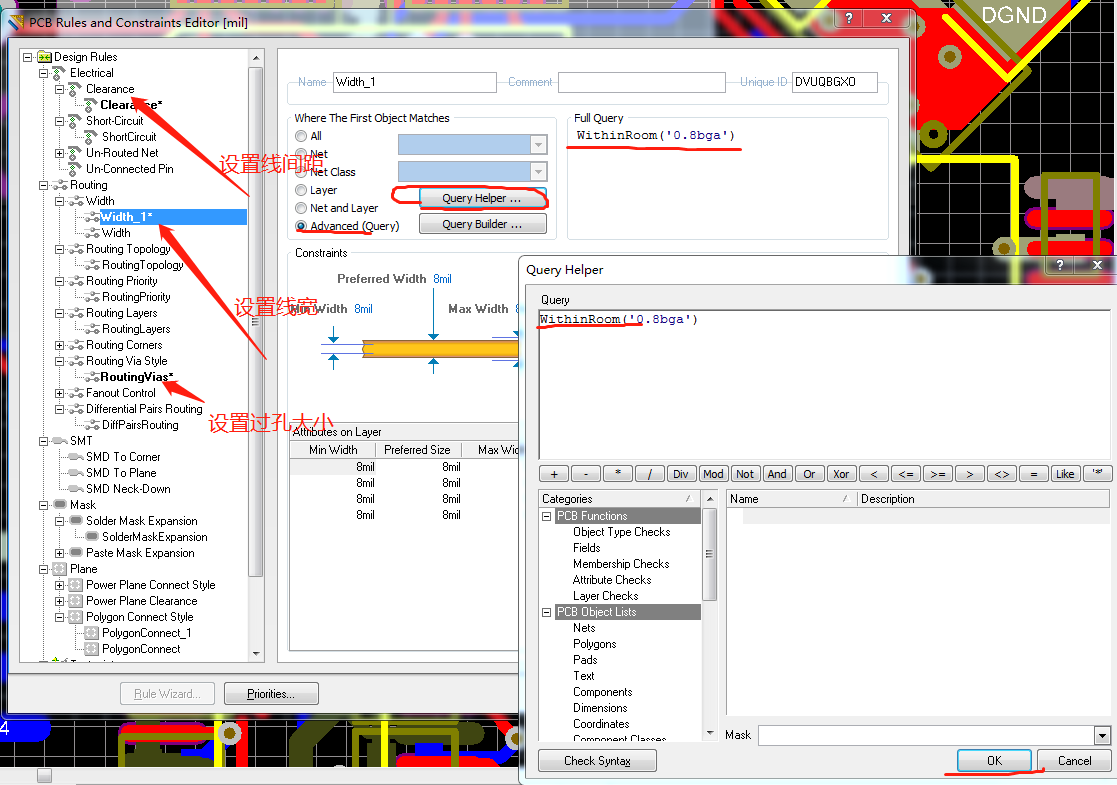Viewport: 1117px width, 785px height.
Task: Select the RoutingVias rule
Action: (x=136, y=377)
